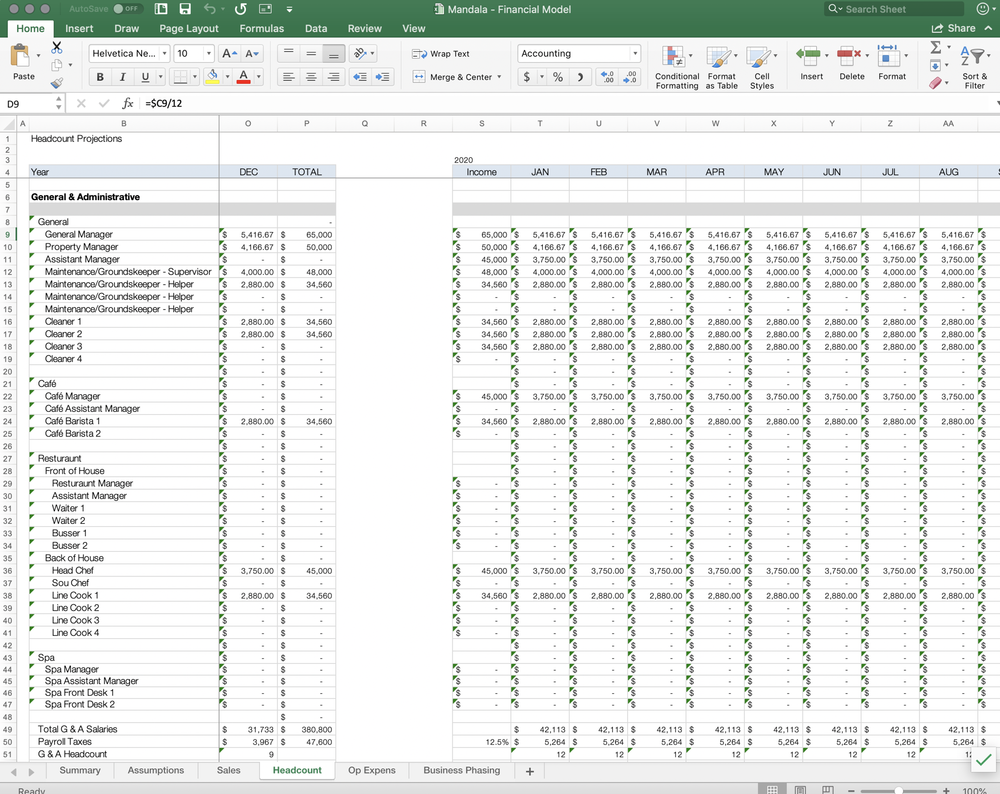The image size is (1000, 794).
Task: Click the Name Box showing D9
Action: pos(28,103)
